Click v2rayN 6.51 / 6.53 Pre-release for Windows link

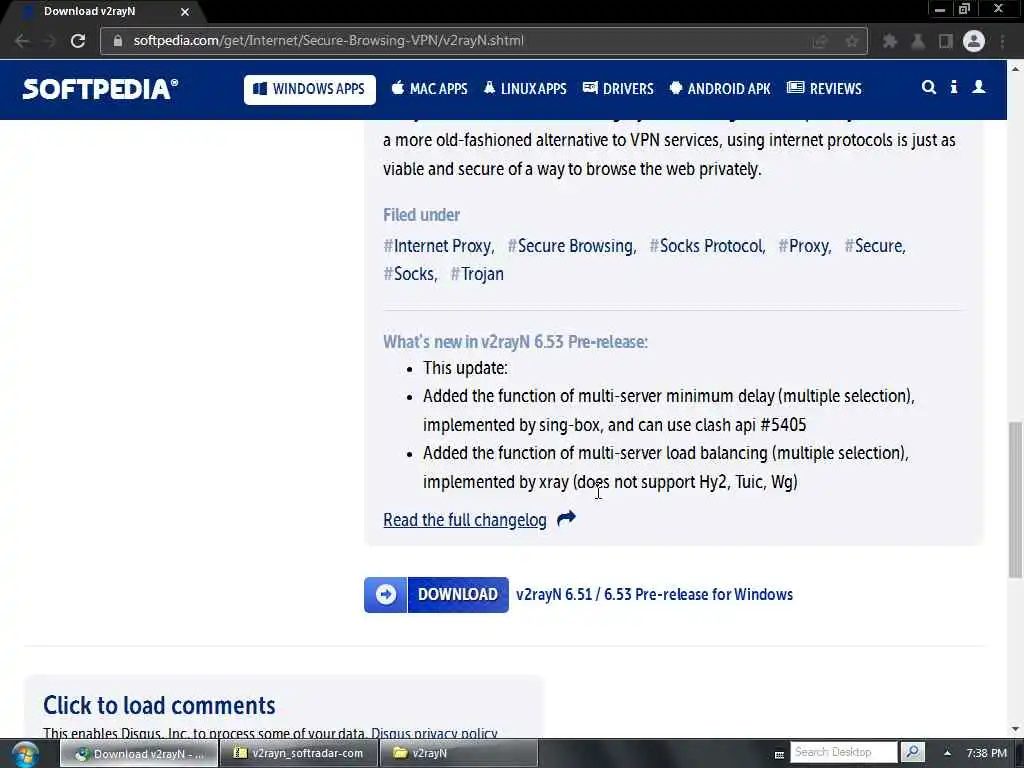(x=654, y=594)
